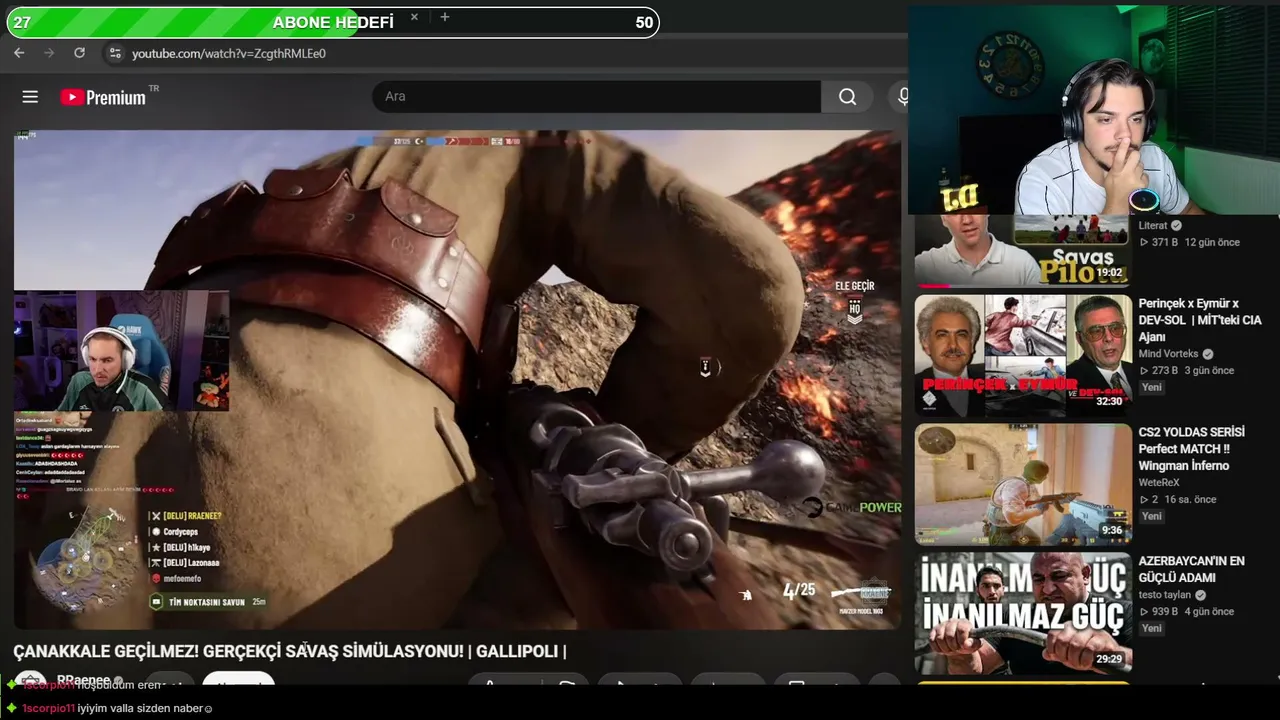Click the "2 16 sa. önce" stats
1280x720 pixels.
click(x=1177, y=500)
